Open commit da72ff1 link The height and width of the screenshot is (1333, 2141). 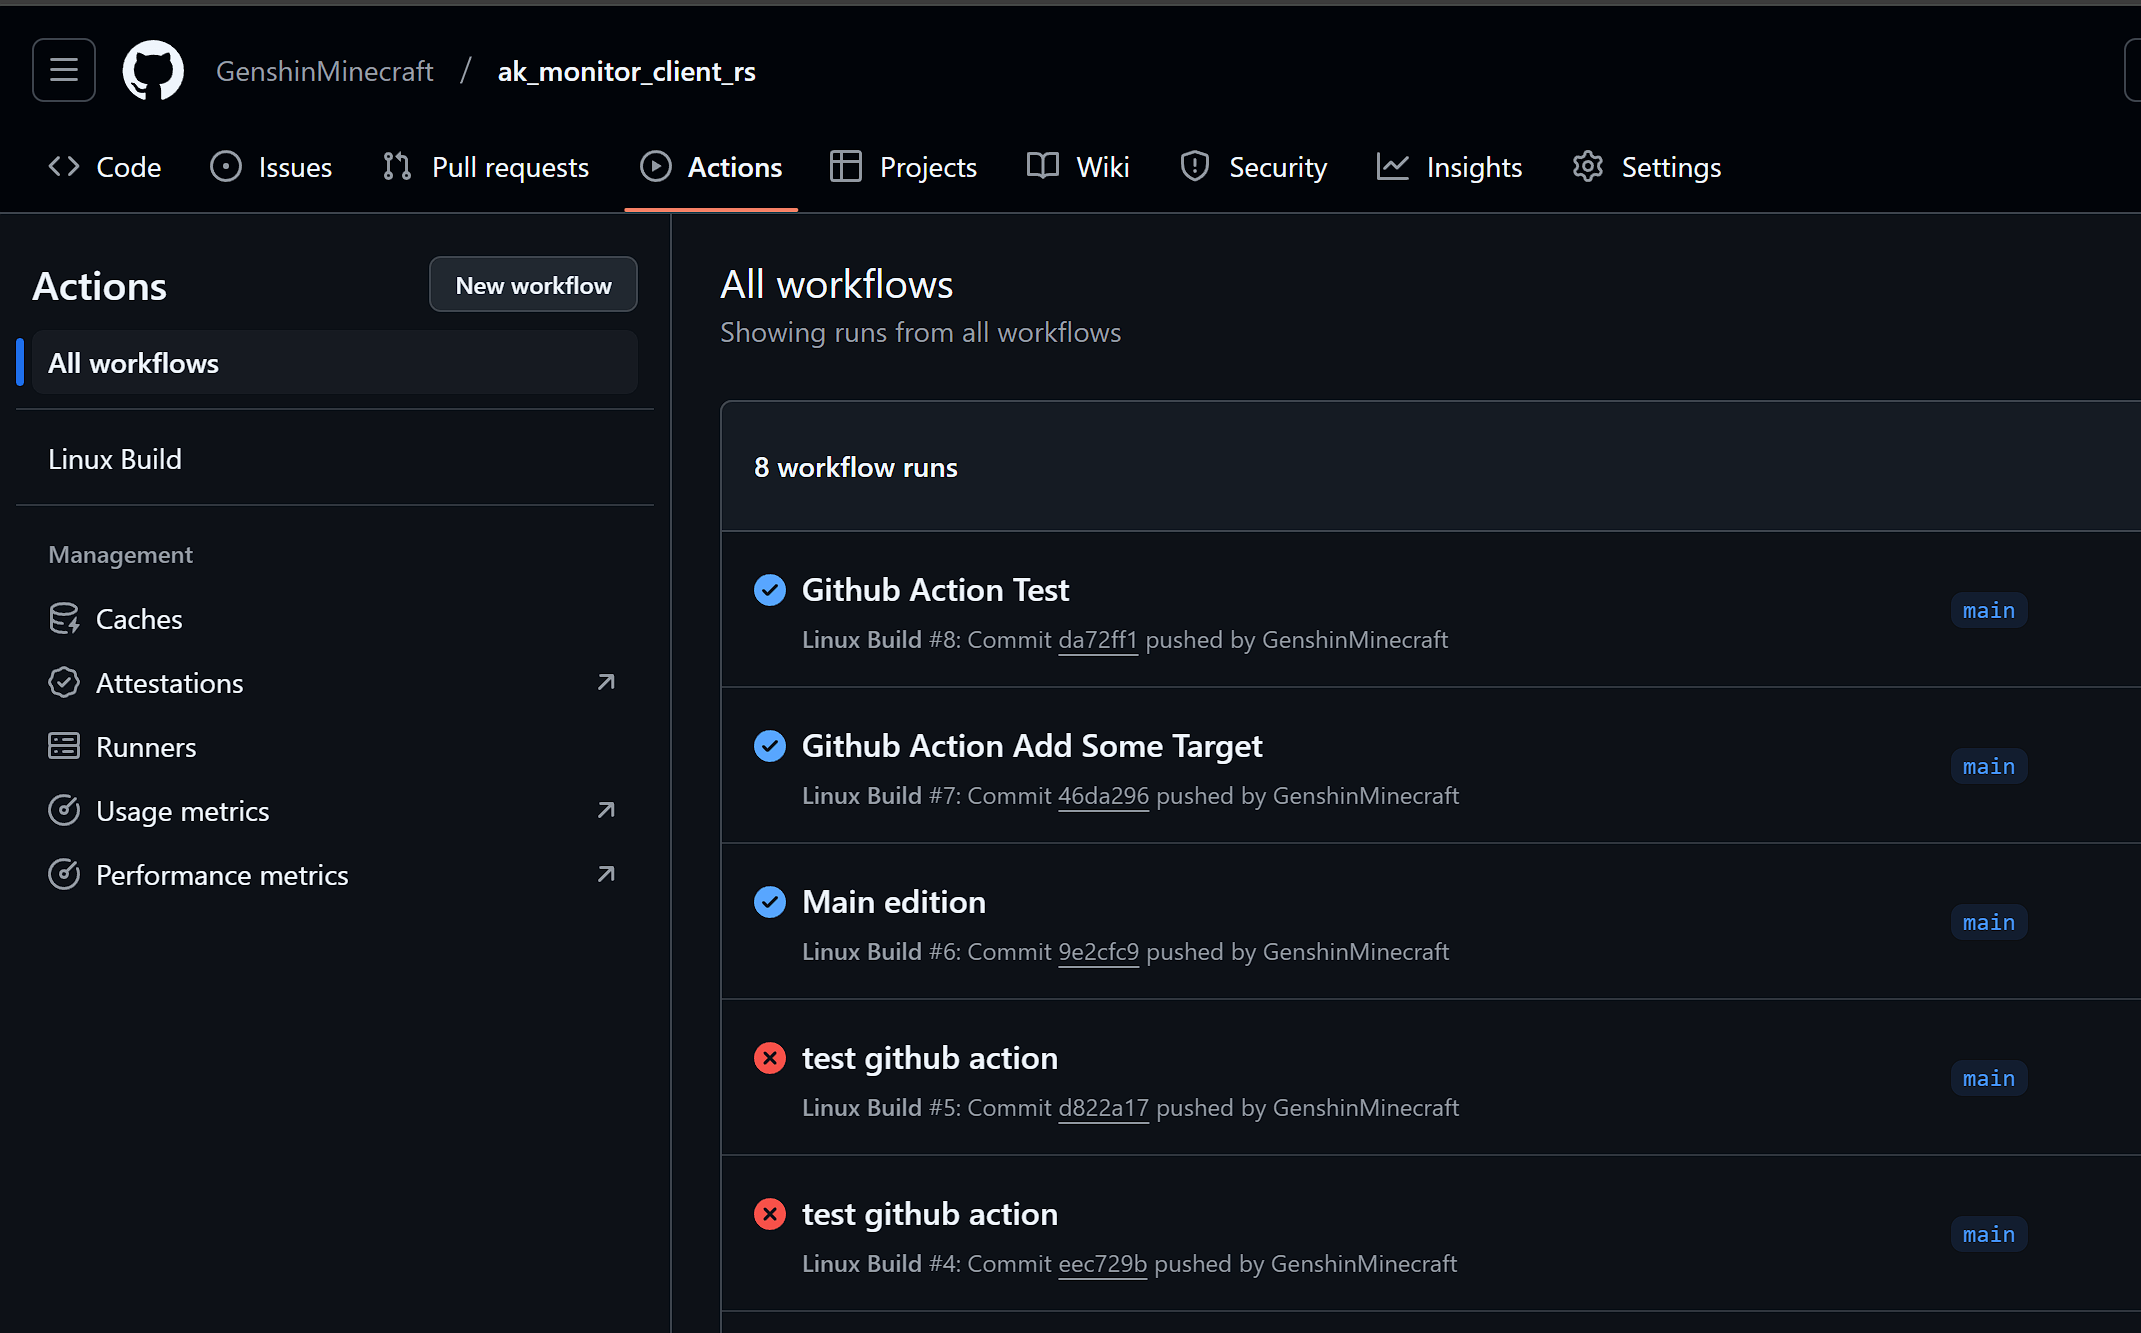pos(1097,640)
